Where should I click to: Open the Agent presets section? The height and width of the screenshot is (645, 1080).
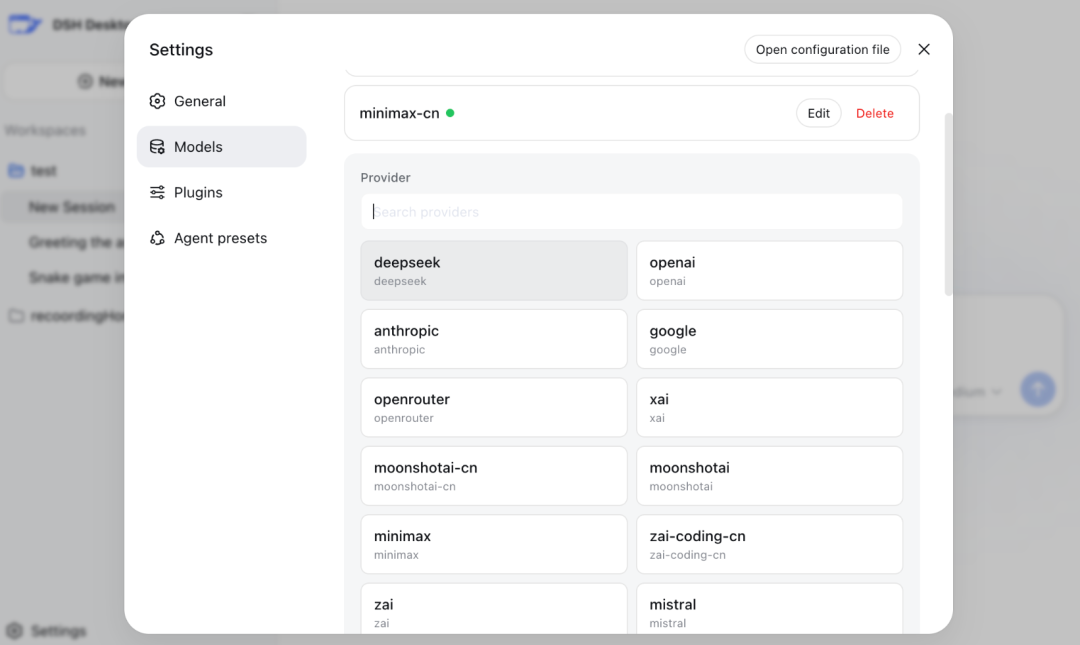point(221,238)
